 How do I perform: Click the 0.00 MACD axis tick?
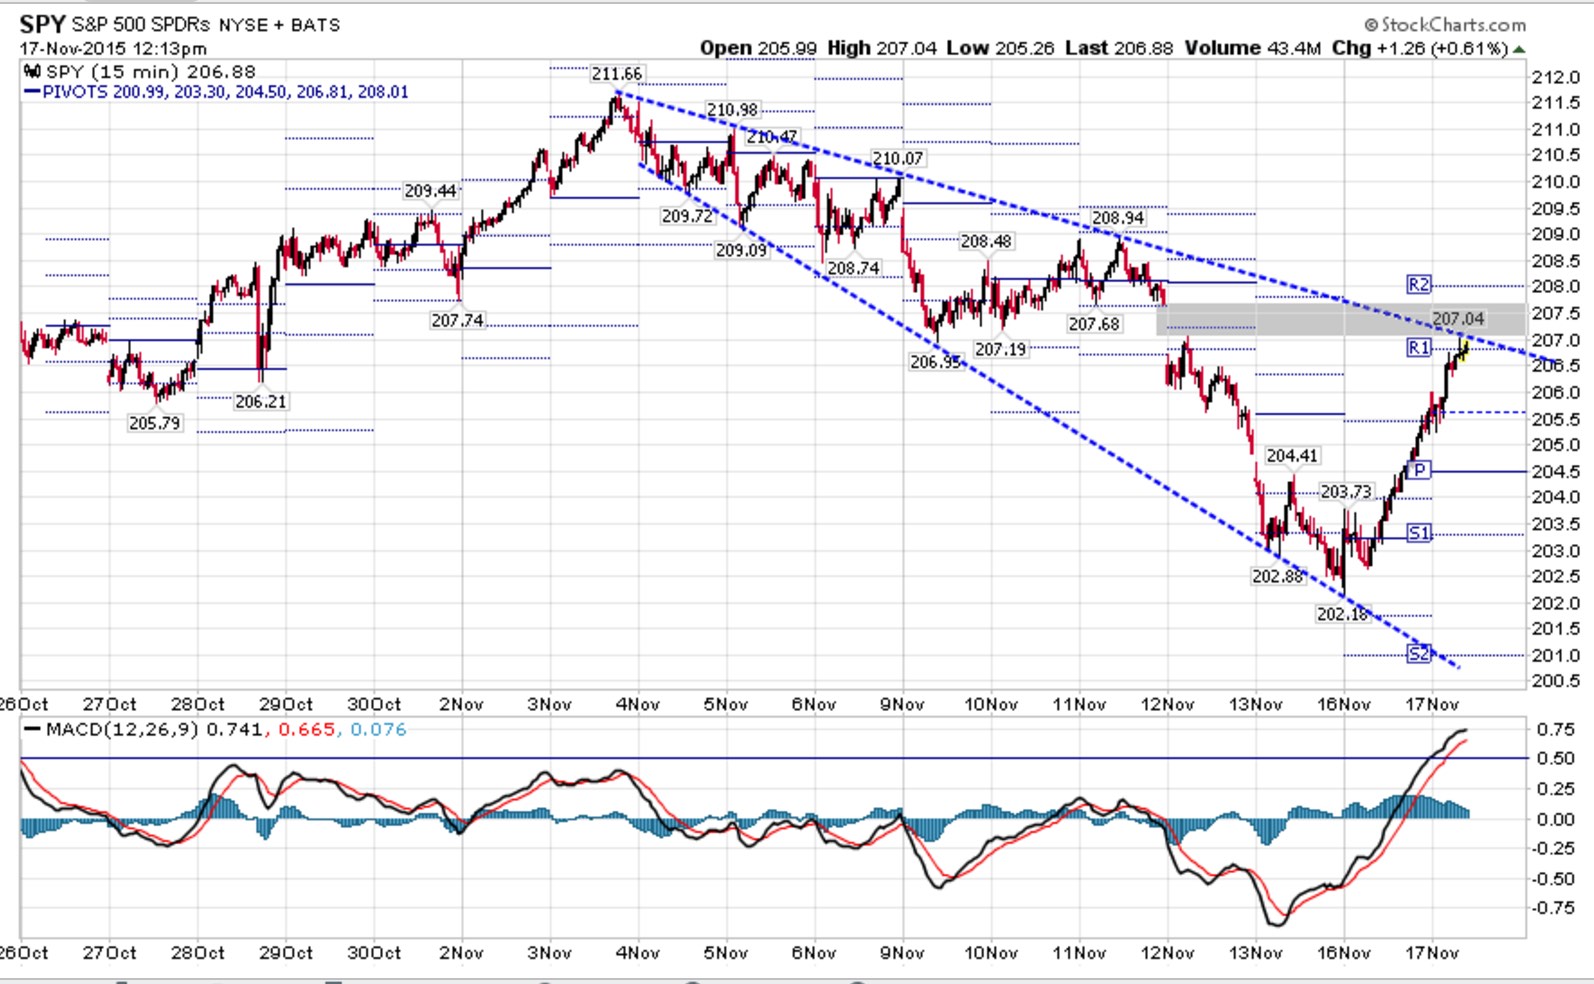(x=1556, y=819)
